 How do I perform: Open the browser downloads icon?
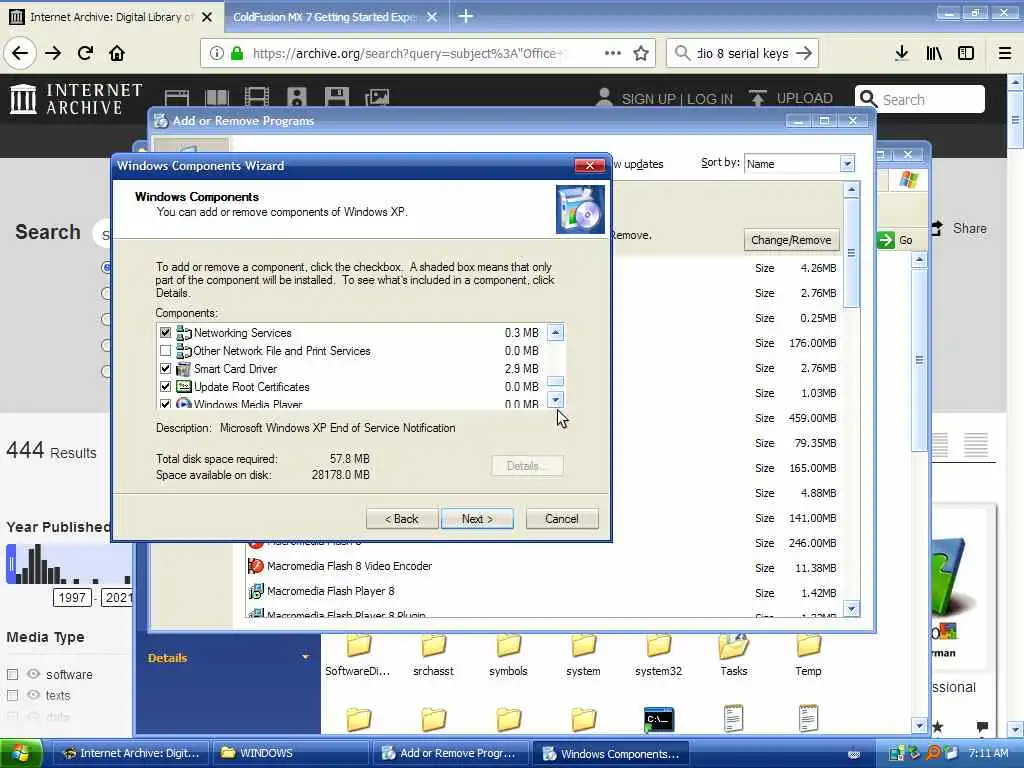point(901,54)
